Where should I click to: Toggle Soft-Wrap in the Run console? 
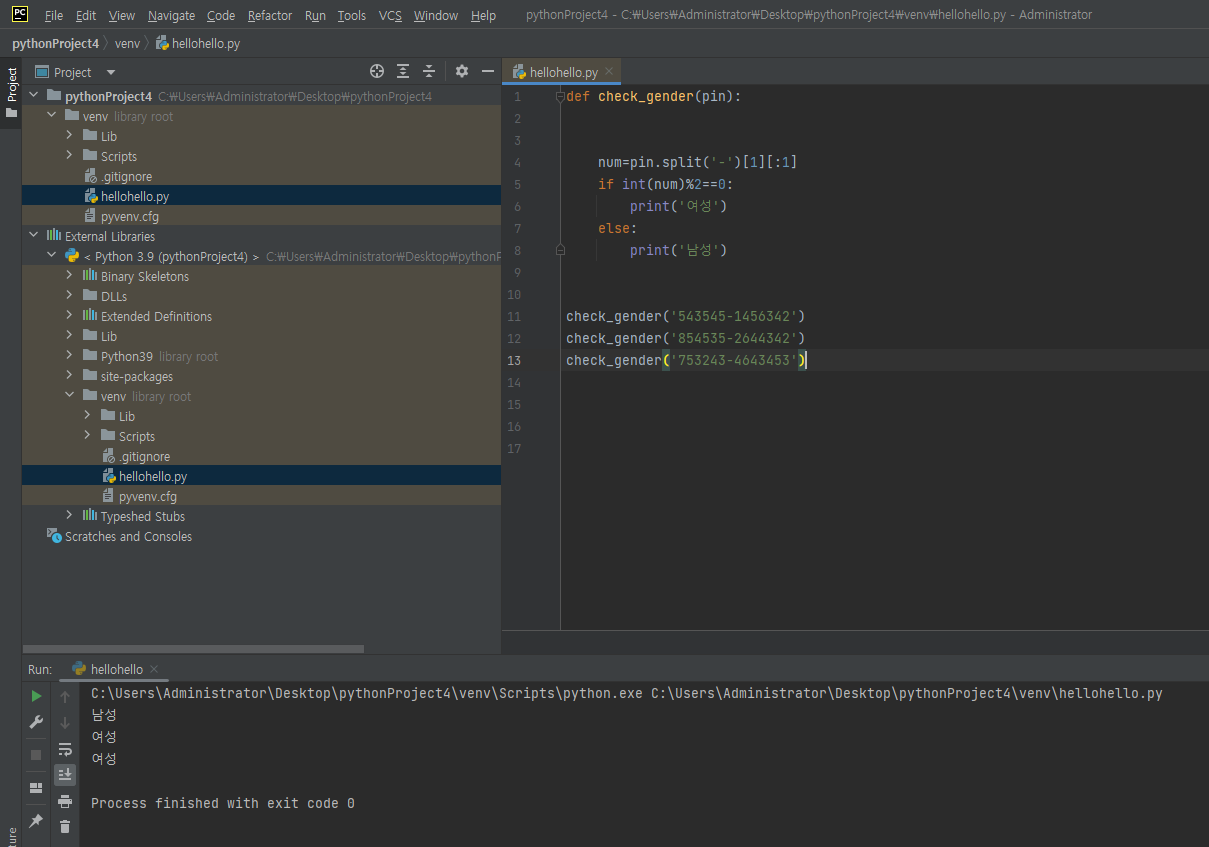(65, 749)
